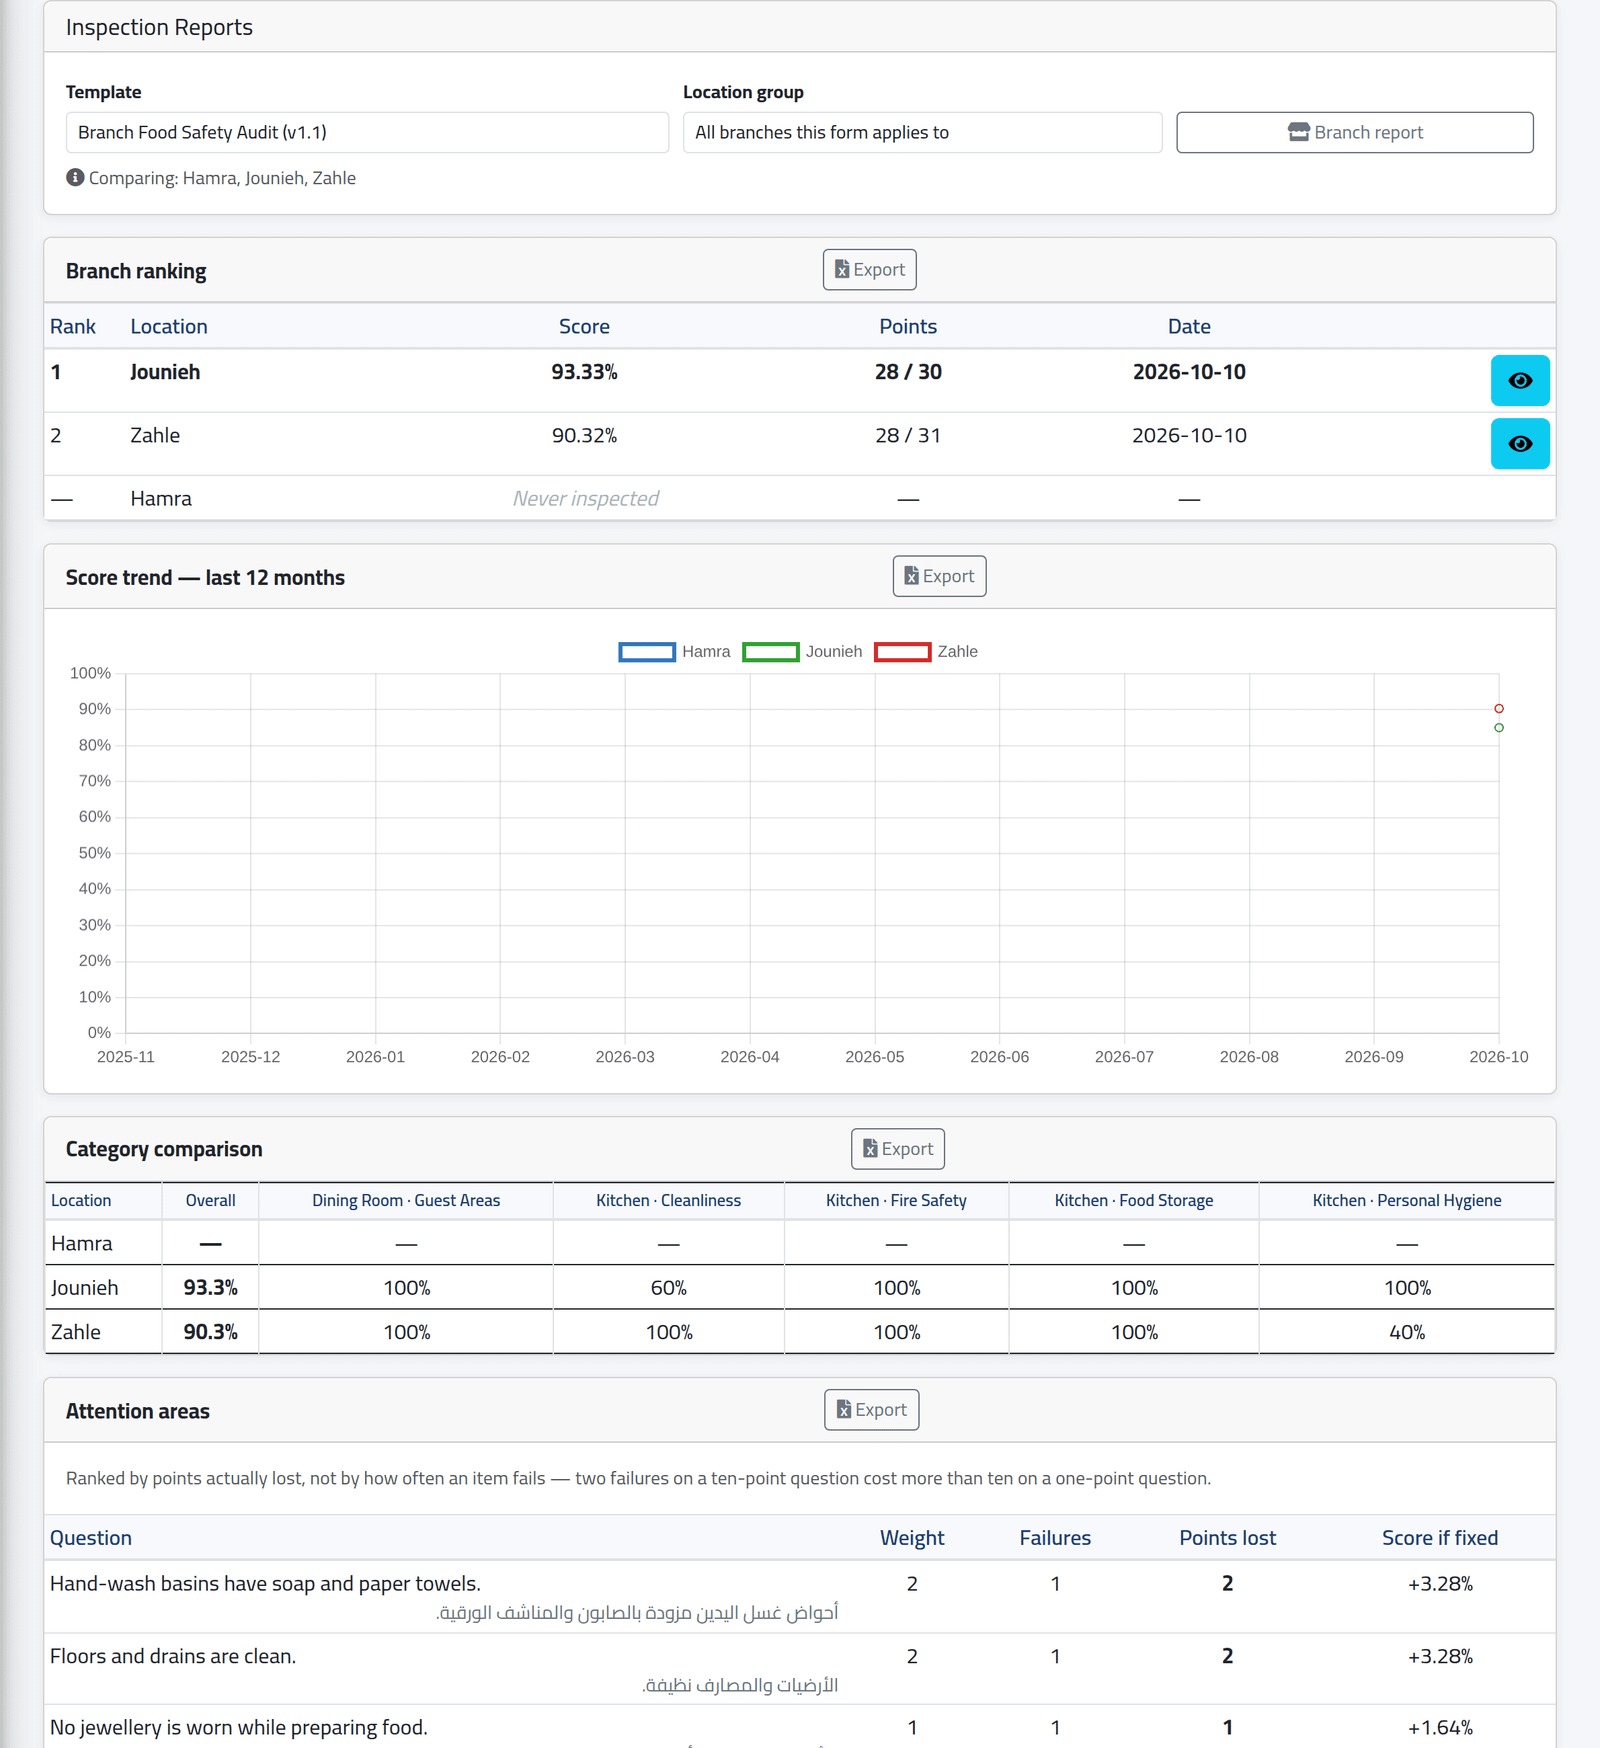Click Zahle's 40% personal hygiene cell

pyautogui.click(x=1407, y=1332)
